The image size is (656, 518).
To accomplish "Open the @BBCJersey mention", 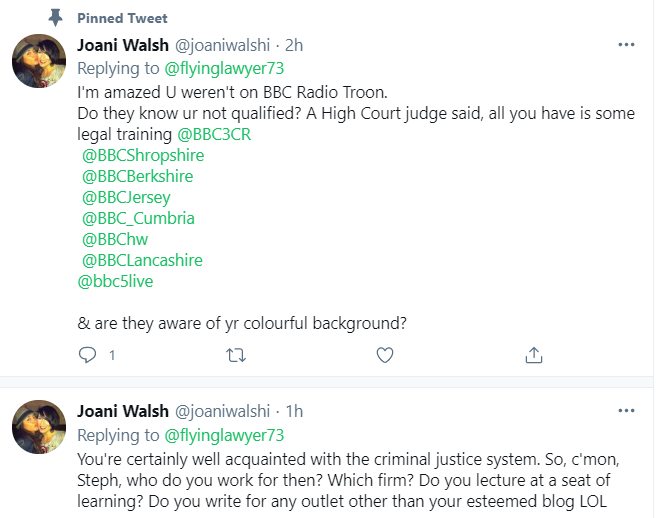I will coord(127,197).
